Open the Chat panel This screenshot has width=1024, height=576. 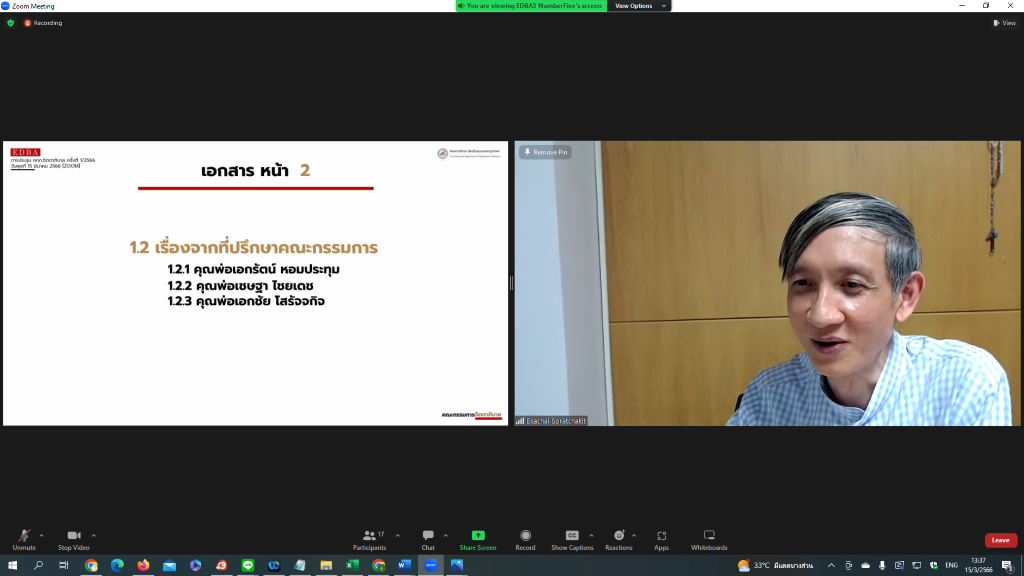(x=428, y=539)
